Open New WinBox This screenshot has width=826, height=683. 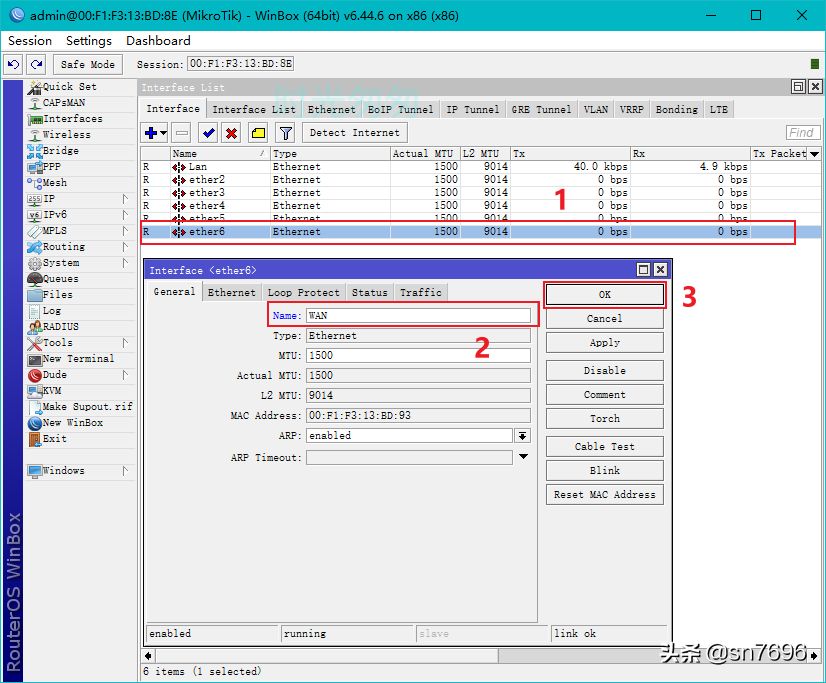click(72, 423)
